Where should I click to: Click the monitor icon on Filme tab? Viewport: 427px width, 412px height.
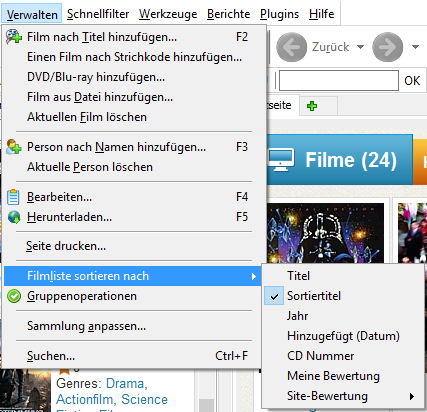281,159
